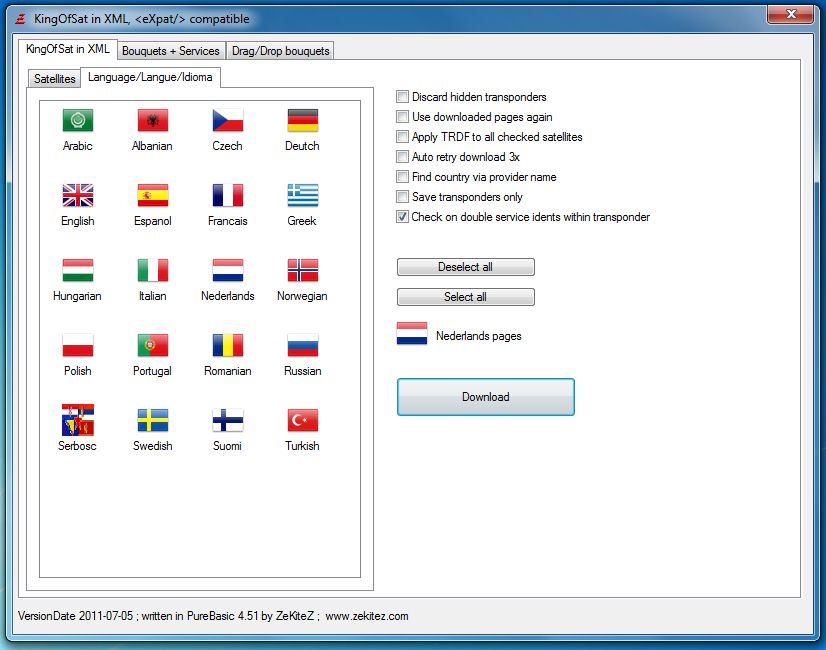Select the Turkish flag icon
Image resolution: width=826 pixels, height=650 pixels.
pos(302,420)
